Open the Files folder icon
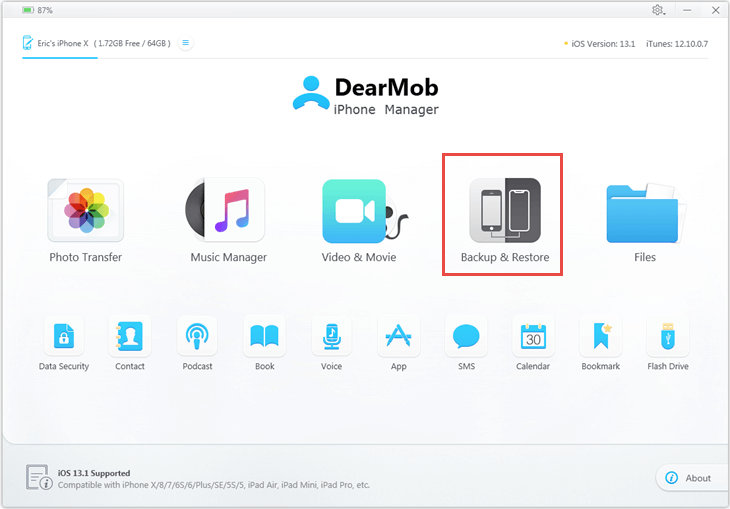 tap(645, 212)
